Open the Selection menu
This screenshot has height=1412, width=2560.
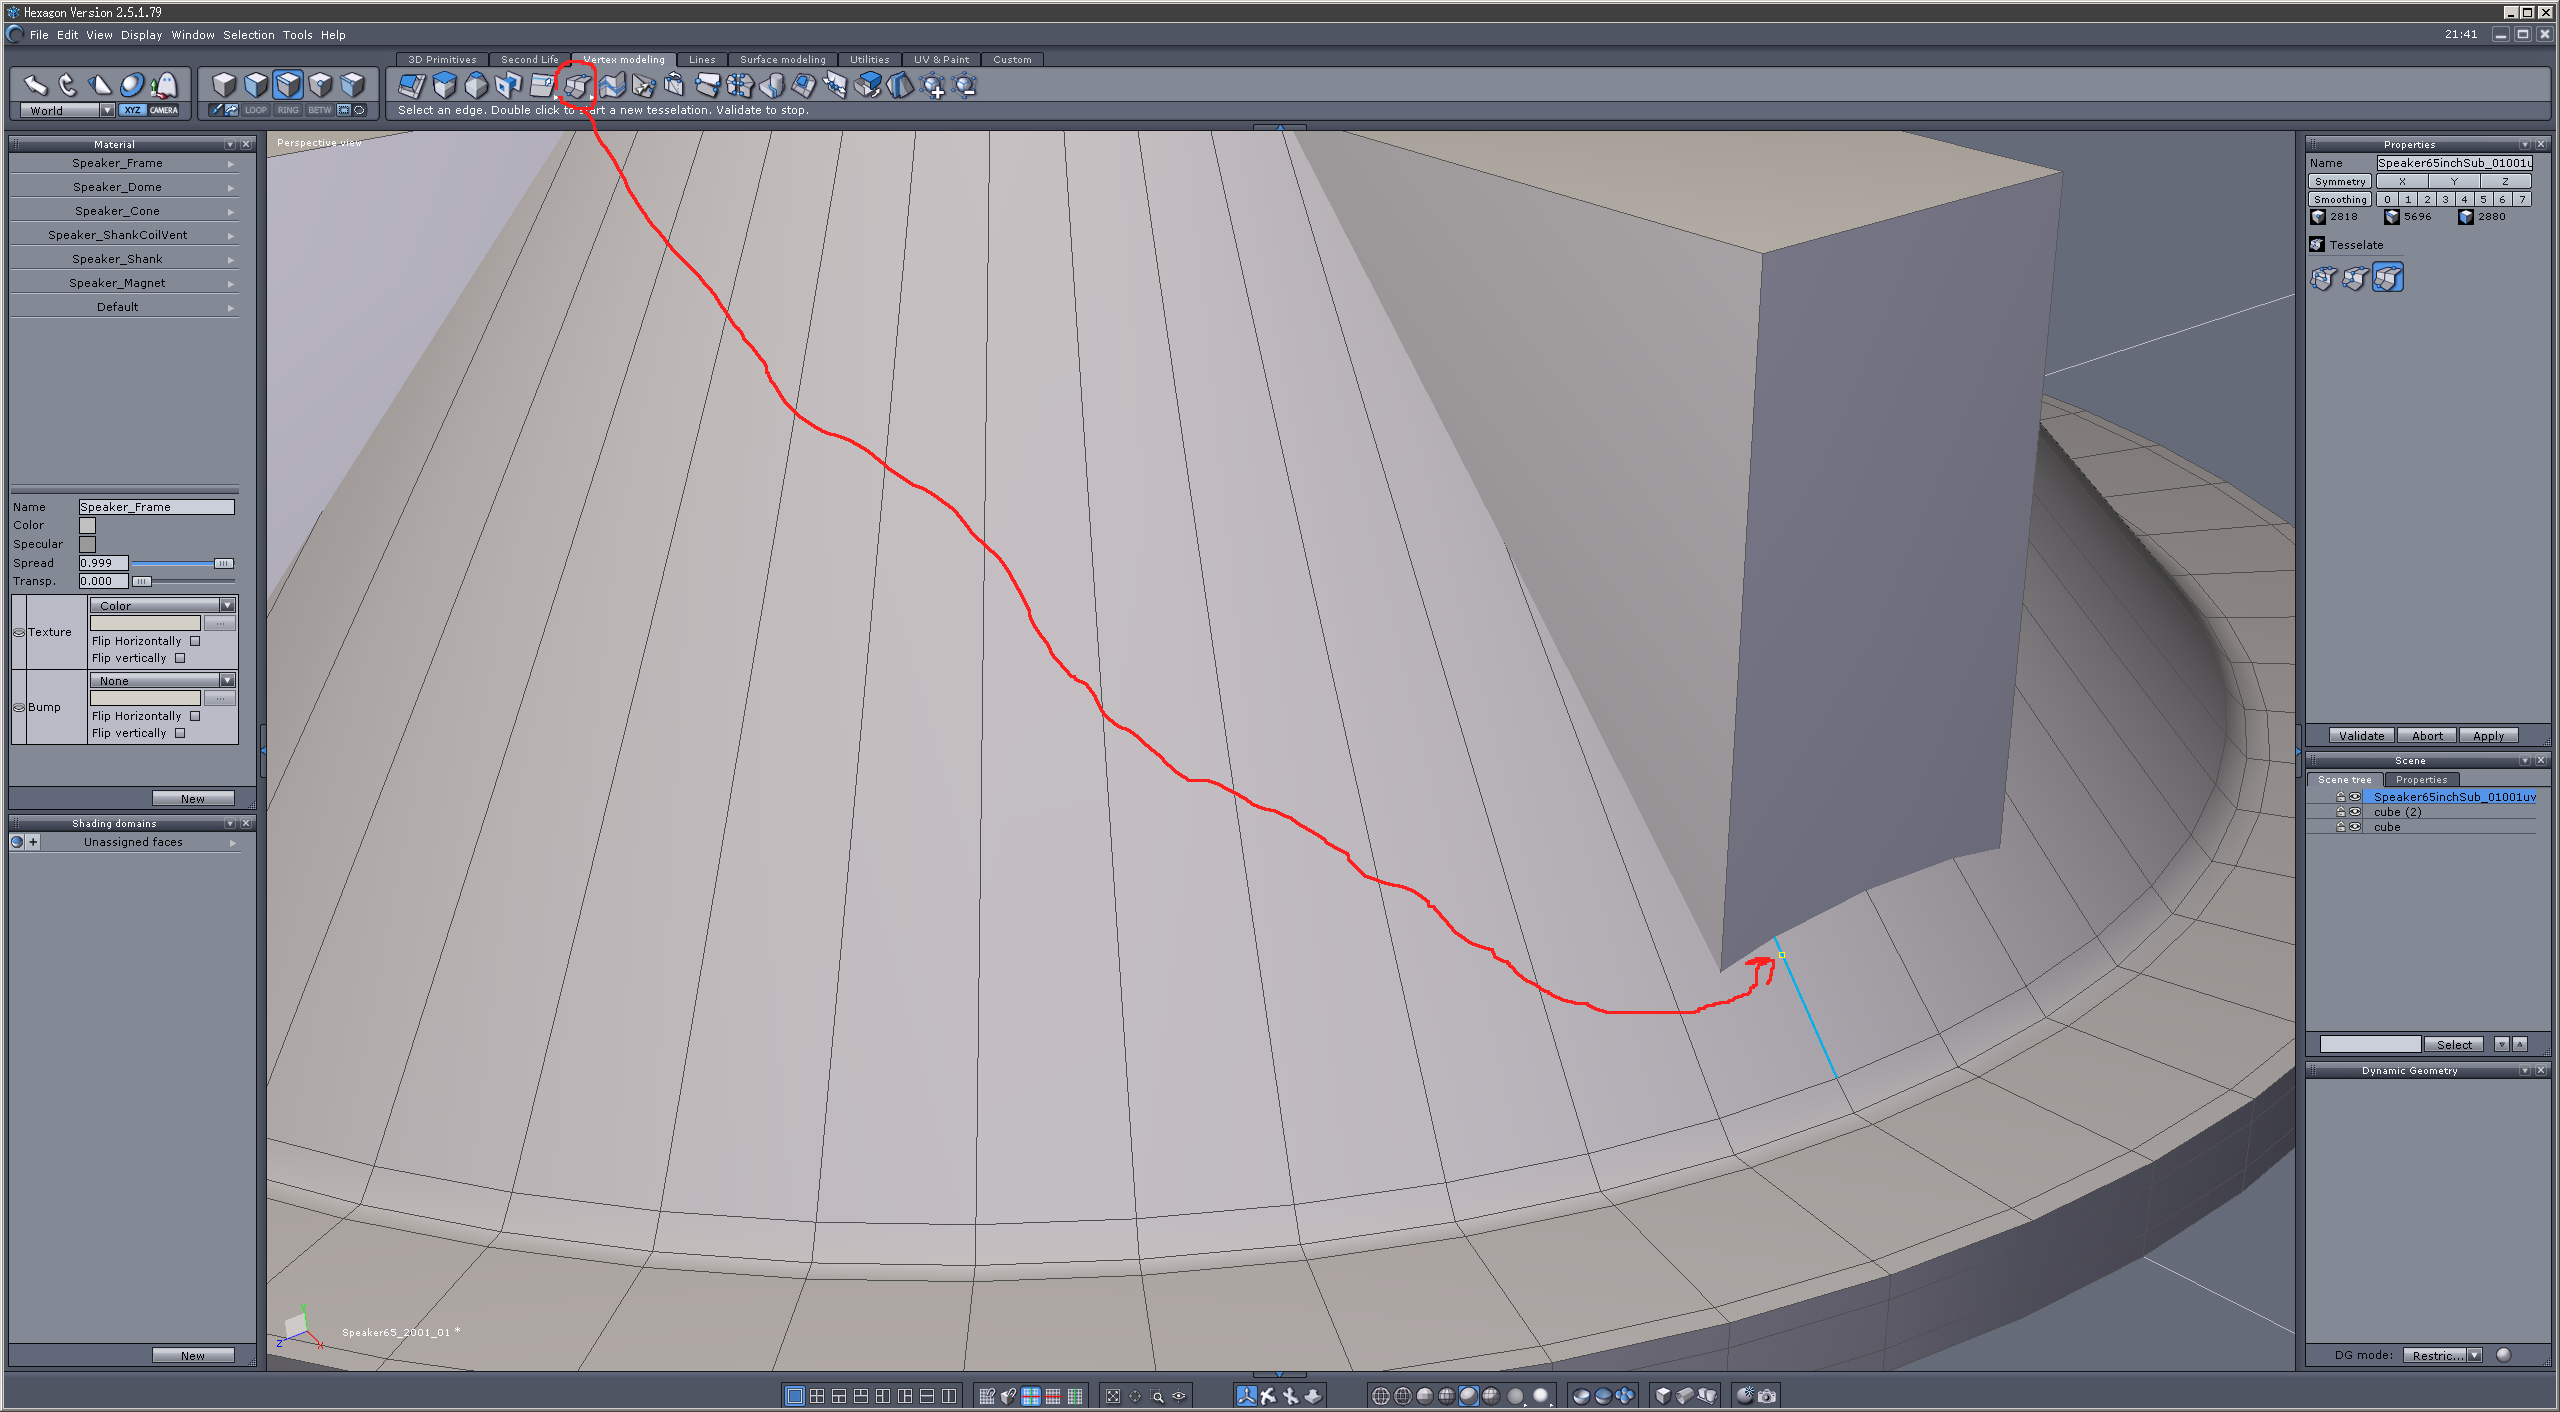point(248,35)
